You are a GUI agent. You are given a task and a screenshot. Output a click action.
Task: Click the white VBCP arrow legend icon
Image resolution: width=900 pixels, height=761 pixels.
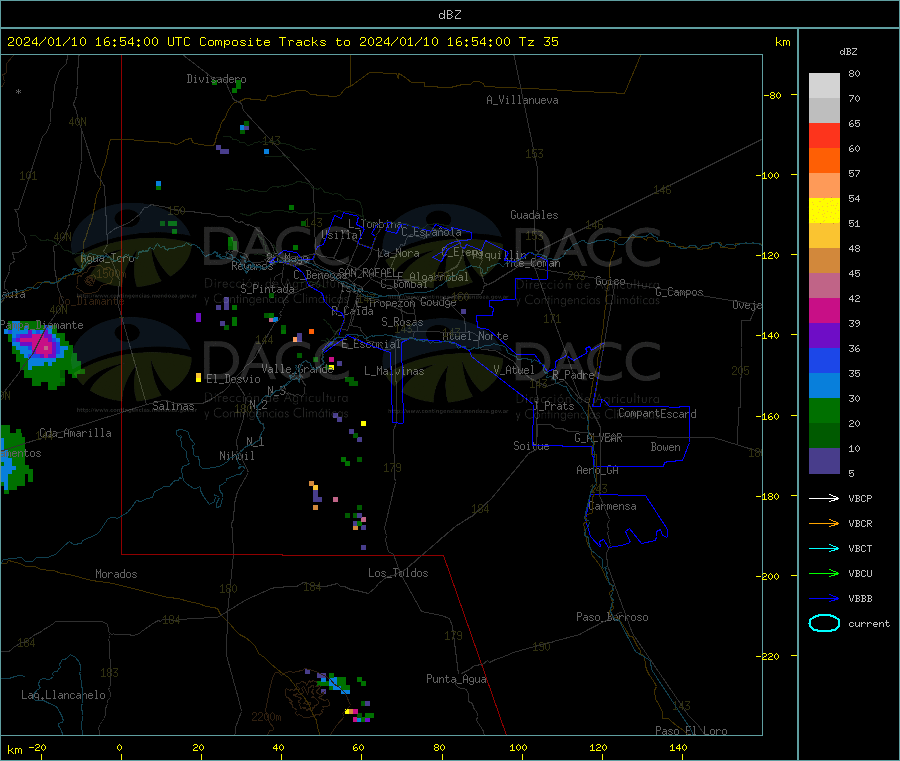pos(824,498)
